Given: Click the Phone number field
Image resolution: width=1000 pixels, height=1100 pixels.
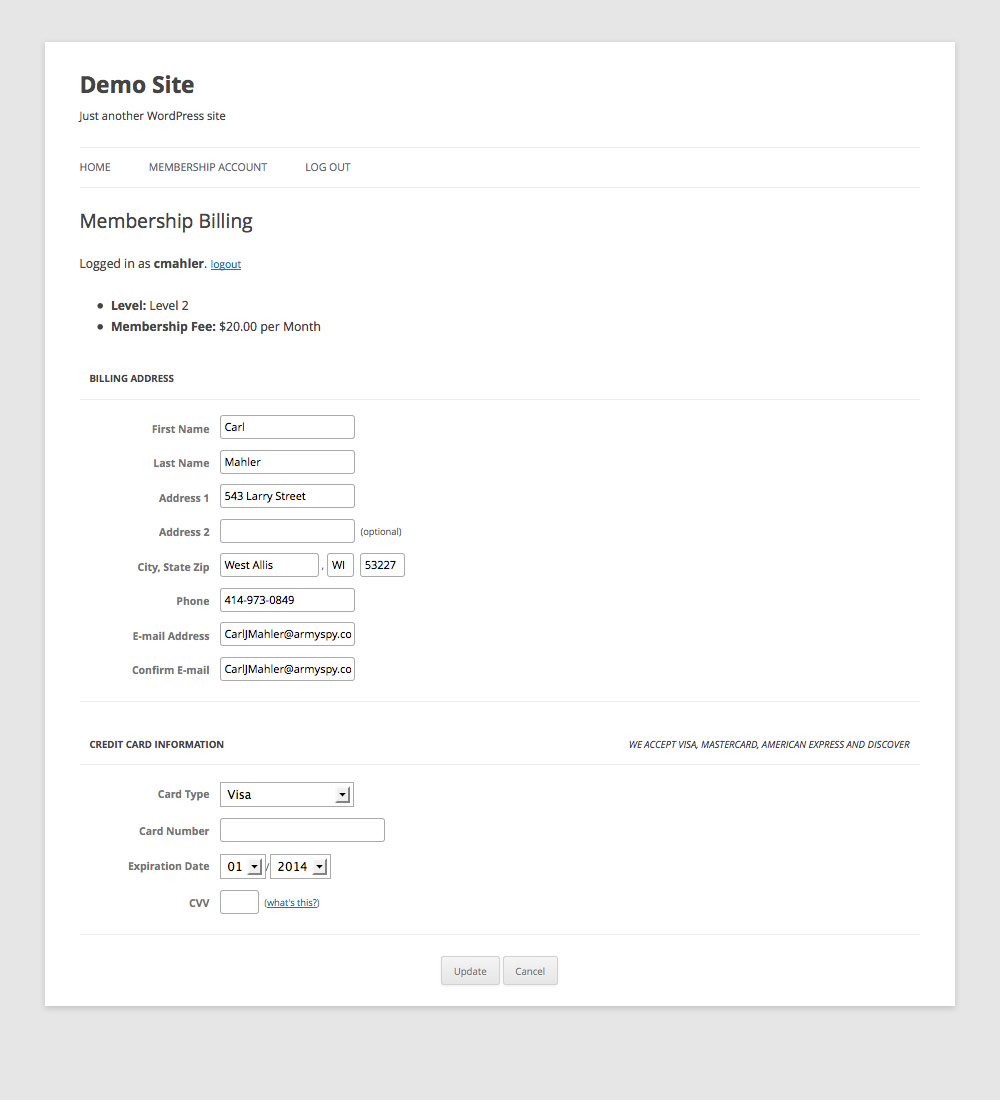Looking at the screenshot, I should click(287, 599).
